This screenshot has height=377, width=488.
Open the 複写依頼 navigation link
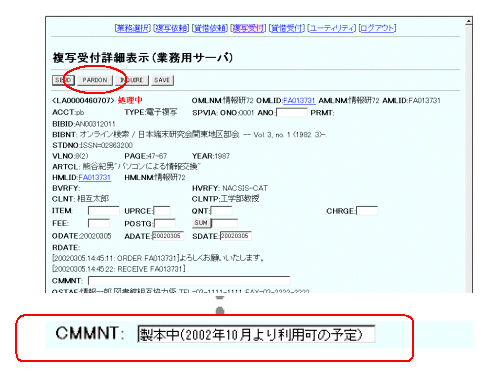click(171, 28)
